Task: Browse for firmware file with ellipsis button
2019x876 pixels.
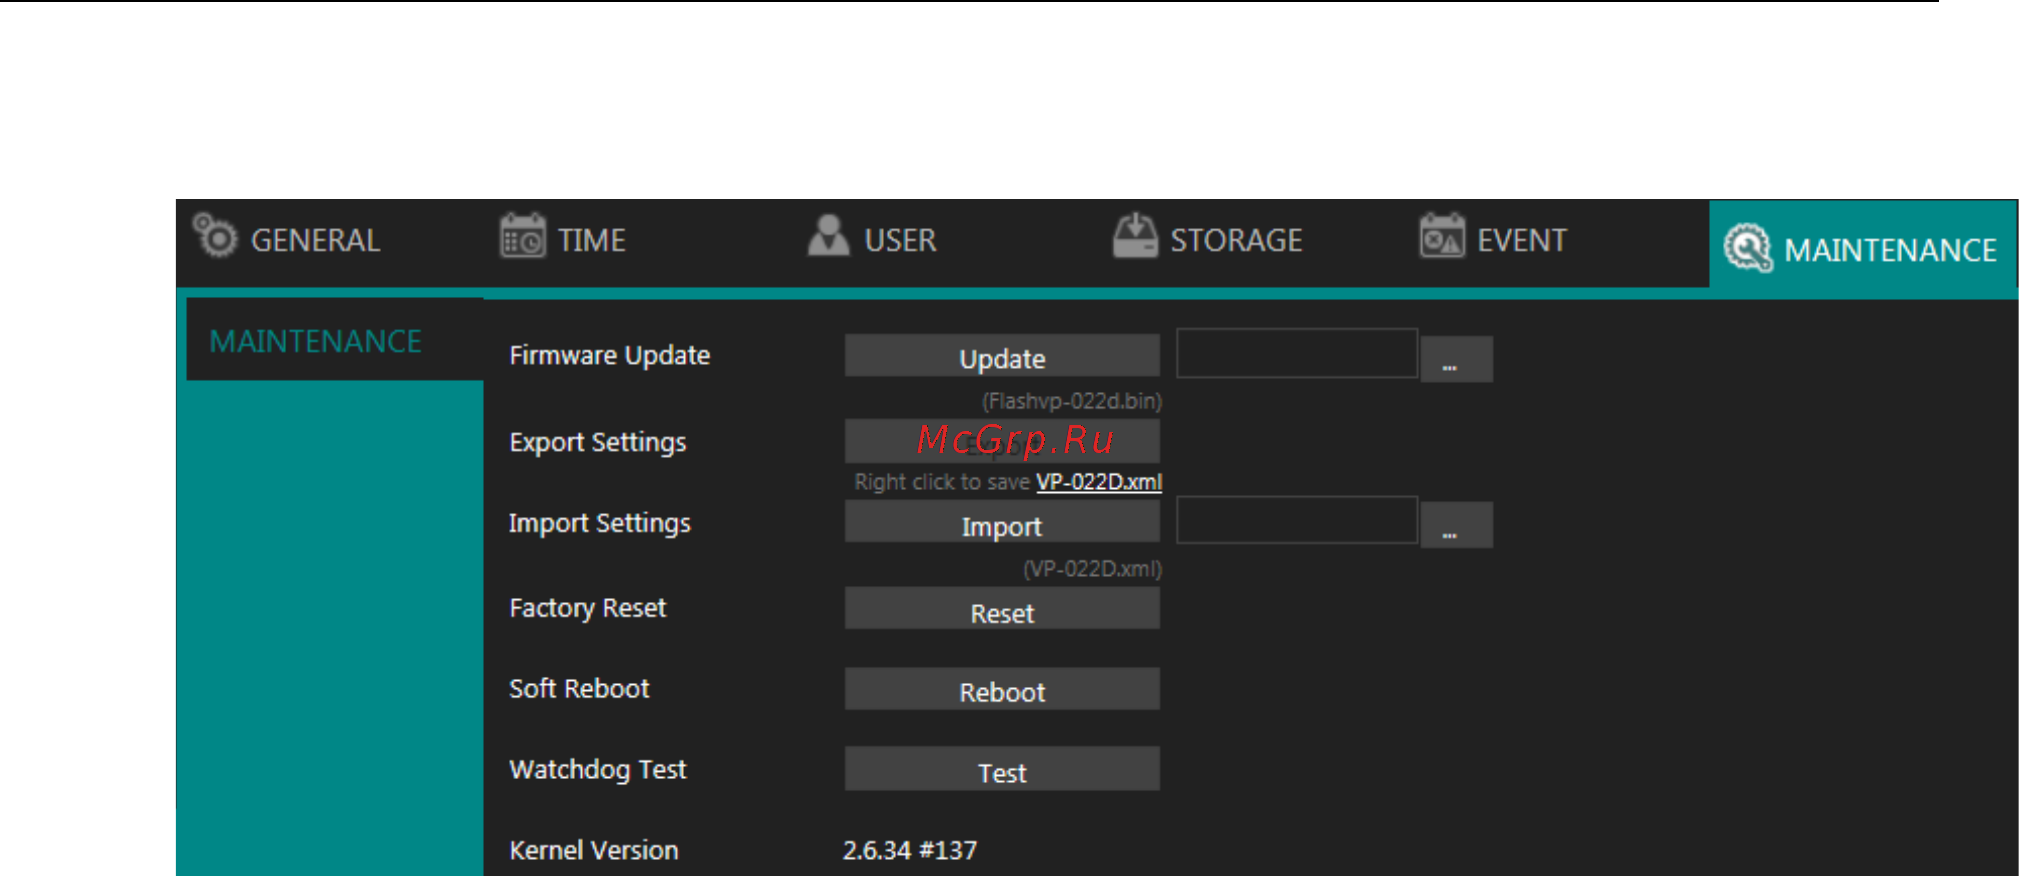Action: pyautogui.click(x=1457, y=359)
